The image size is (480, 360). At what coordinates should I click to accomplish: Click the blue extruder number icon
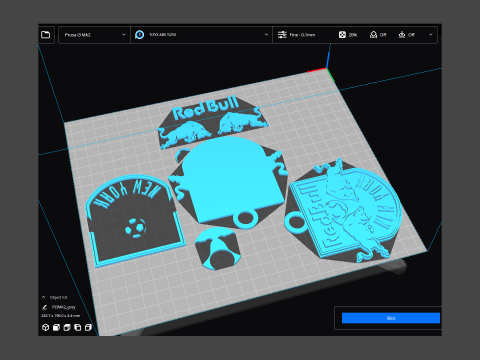tap(140, 35)
